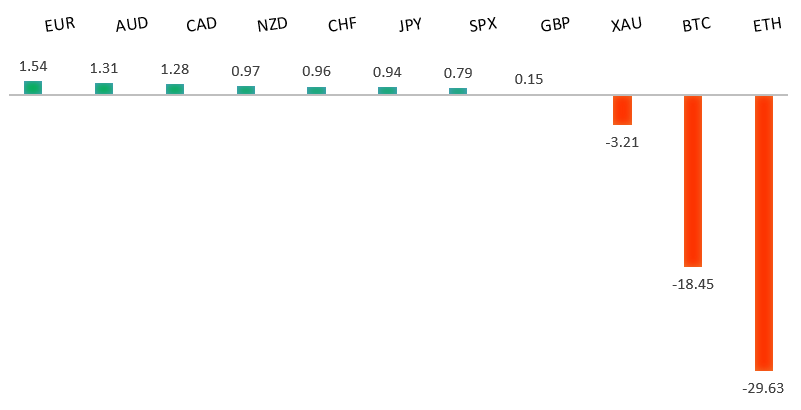Select the long red ETH bar
Viewport: 801px width, 410px height.
pos(764,233)
